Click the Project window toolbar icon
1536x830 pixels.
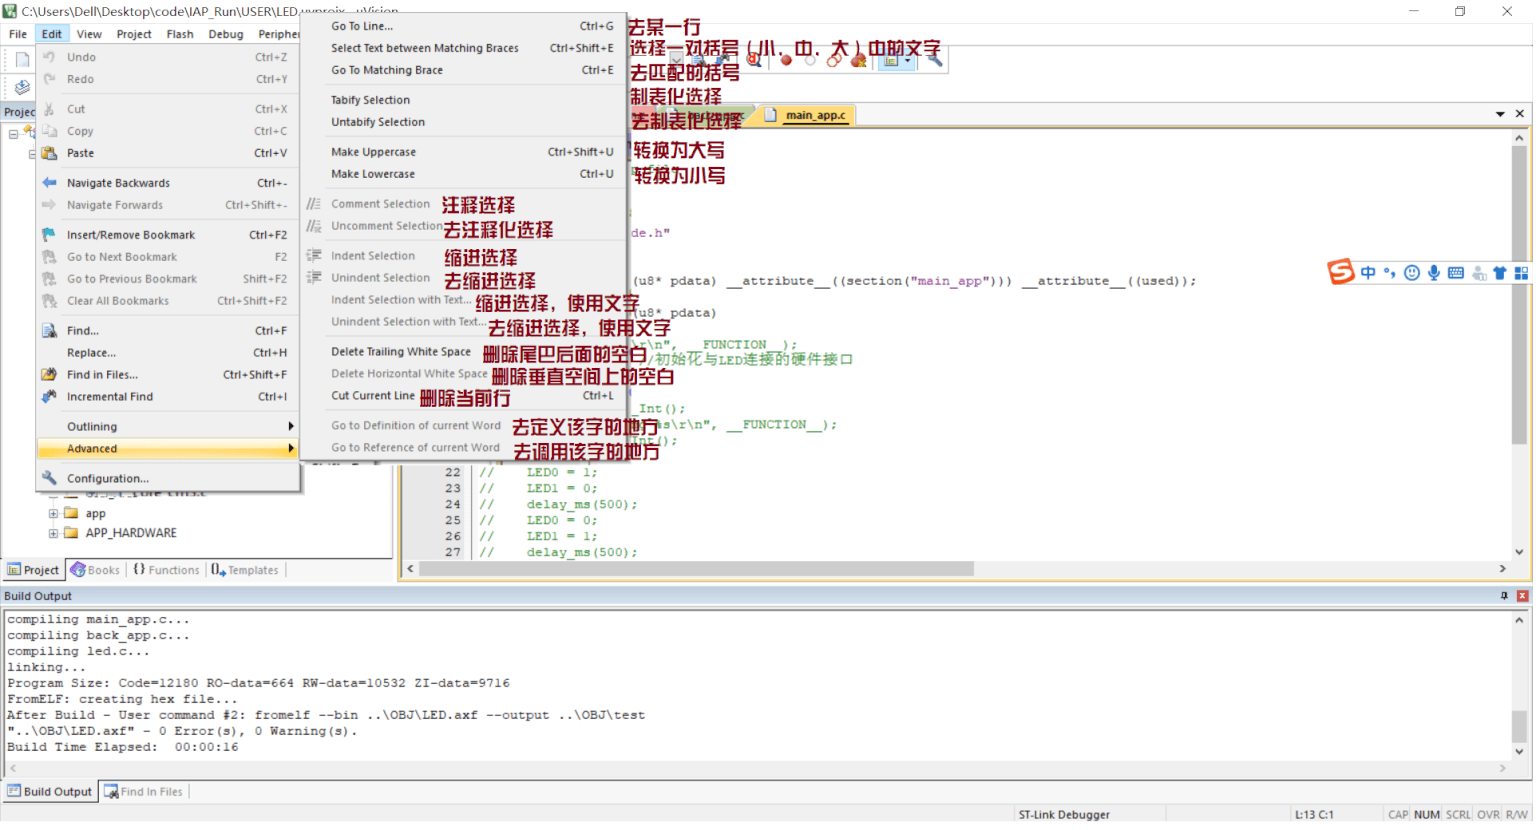pos(890,60)
